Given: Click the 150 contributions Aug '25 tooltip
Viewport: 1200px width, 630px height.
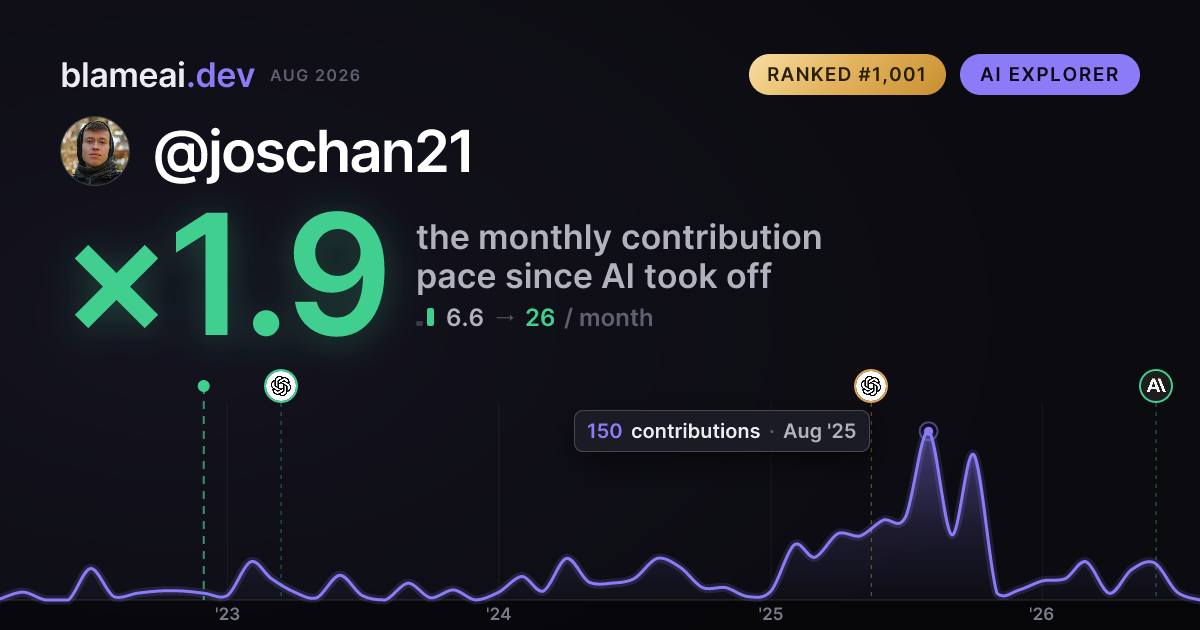Looking at the screenshot, I should [x=722, y=431].
